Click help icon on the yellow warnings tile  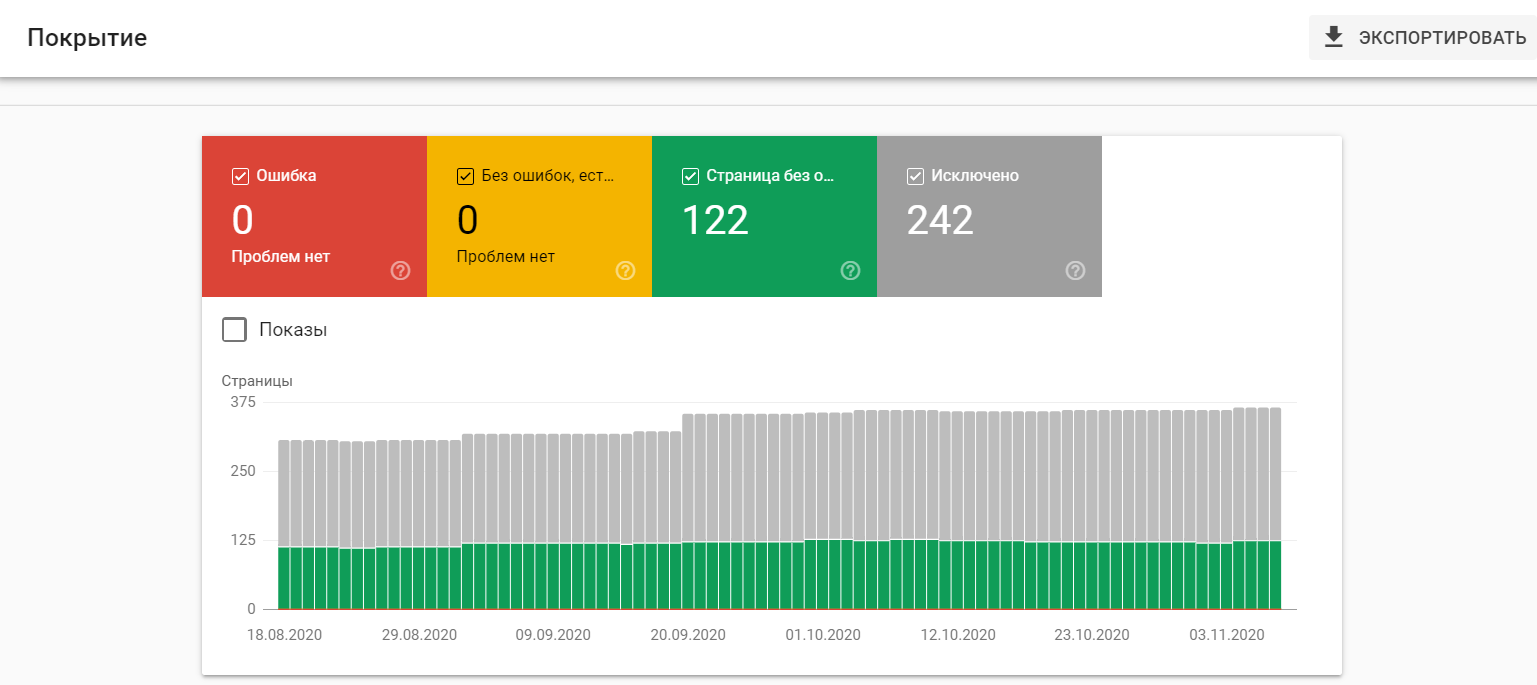point(625,270)
